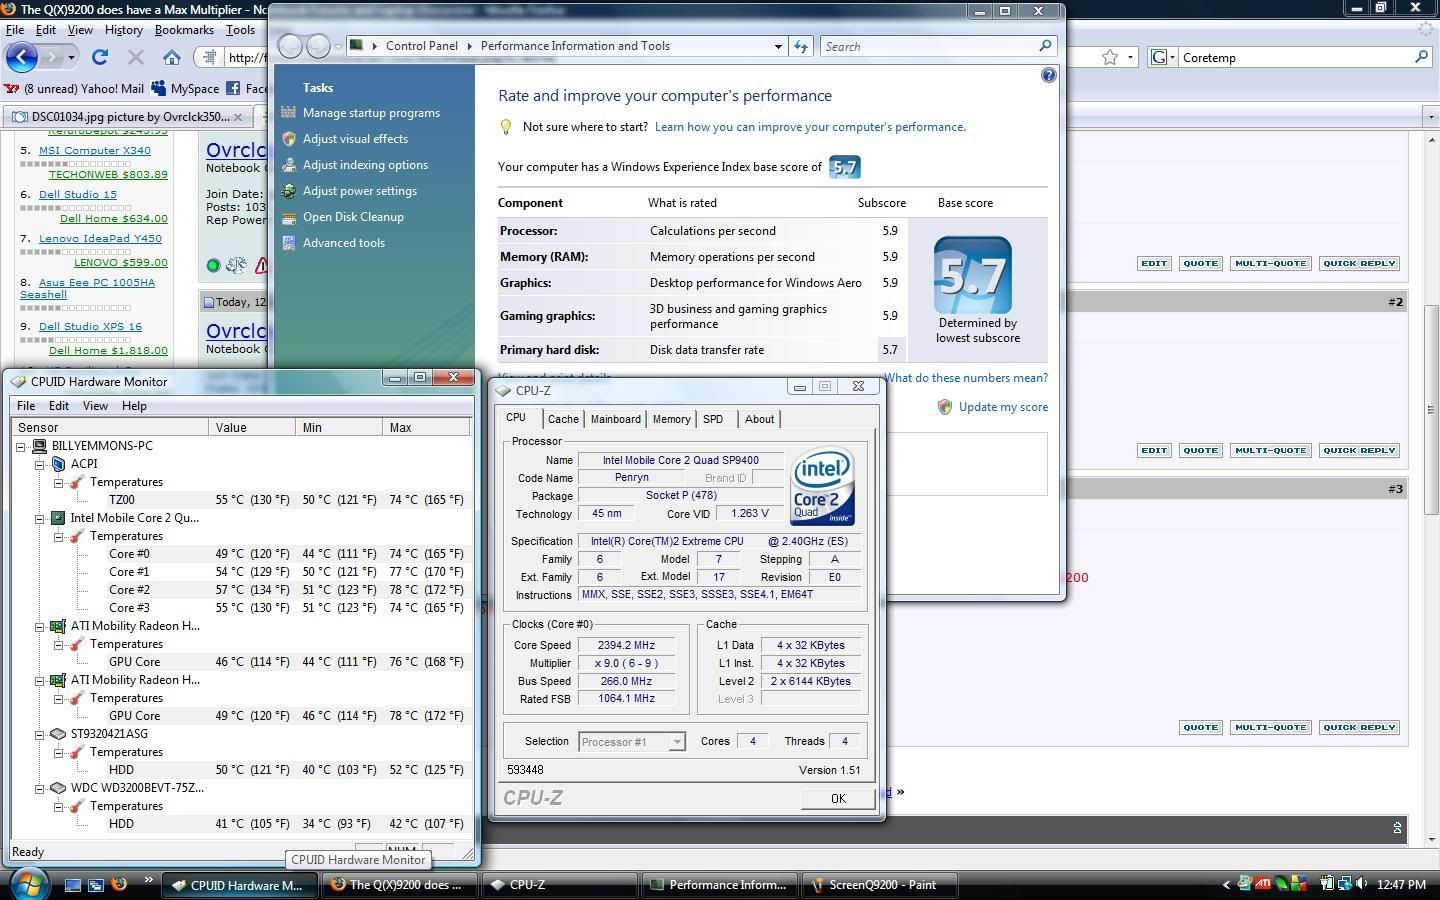
Task: Open the View menu in Hardware Monitor
Action: pyautogui.click(x=95, y=406)
